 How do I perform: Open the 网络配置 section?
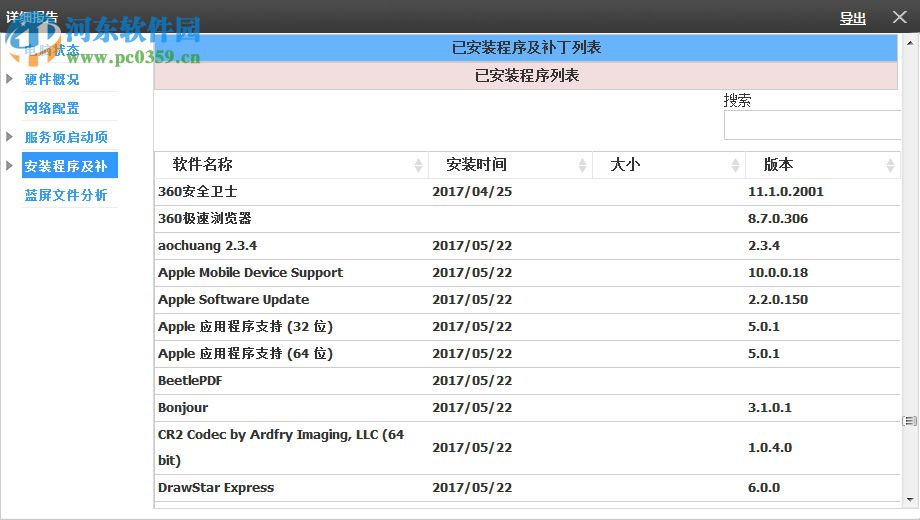click(x=52, y=108)
